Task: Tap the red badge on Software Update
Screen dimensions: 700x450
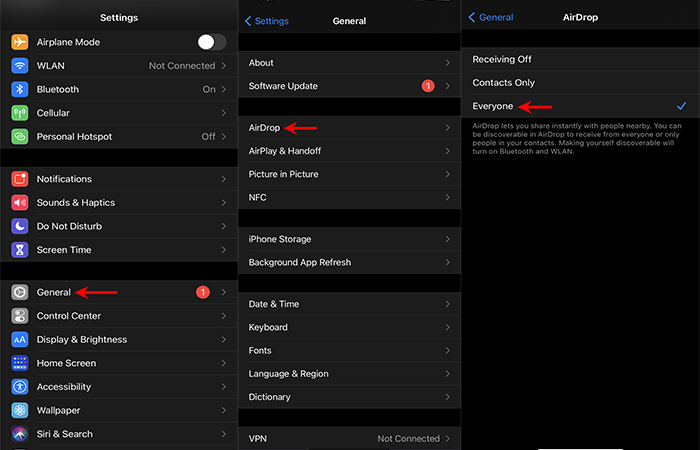Action: click(x=428, y=86)
